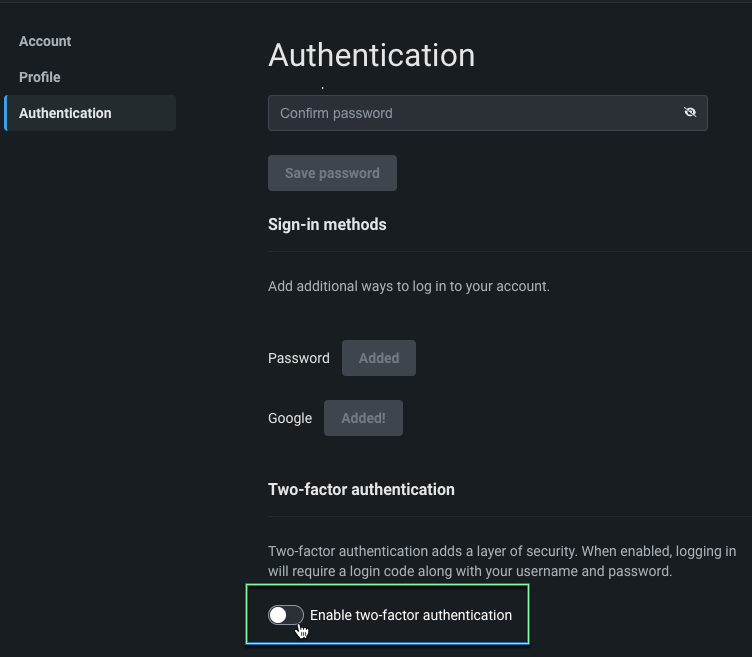Click the blue active bar beside Authentication
752x657 pixels.
[6, 113]
